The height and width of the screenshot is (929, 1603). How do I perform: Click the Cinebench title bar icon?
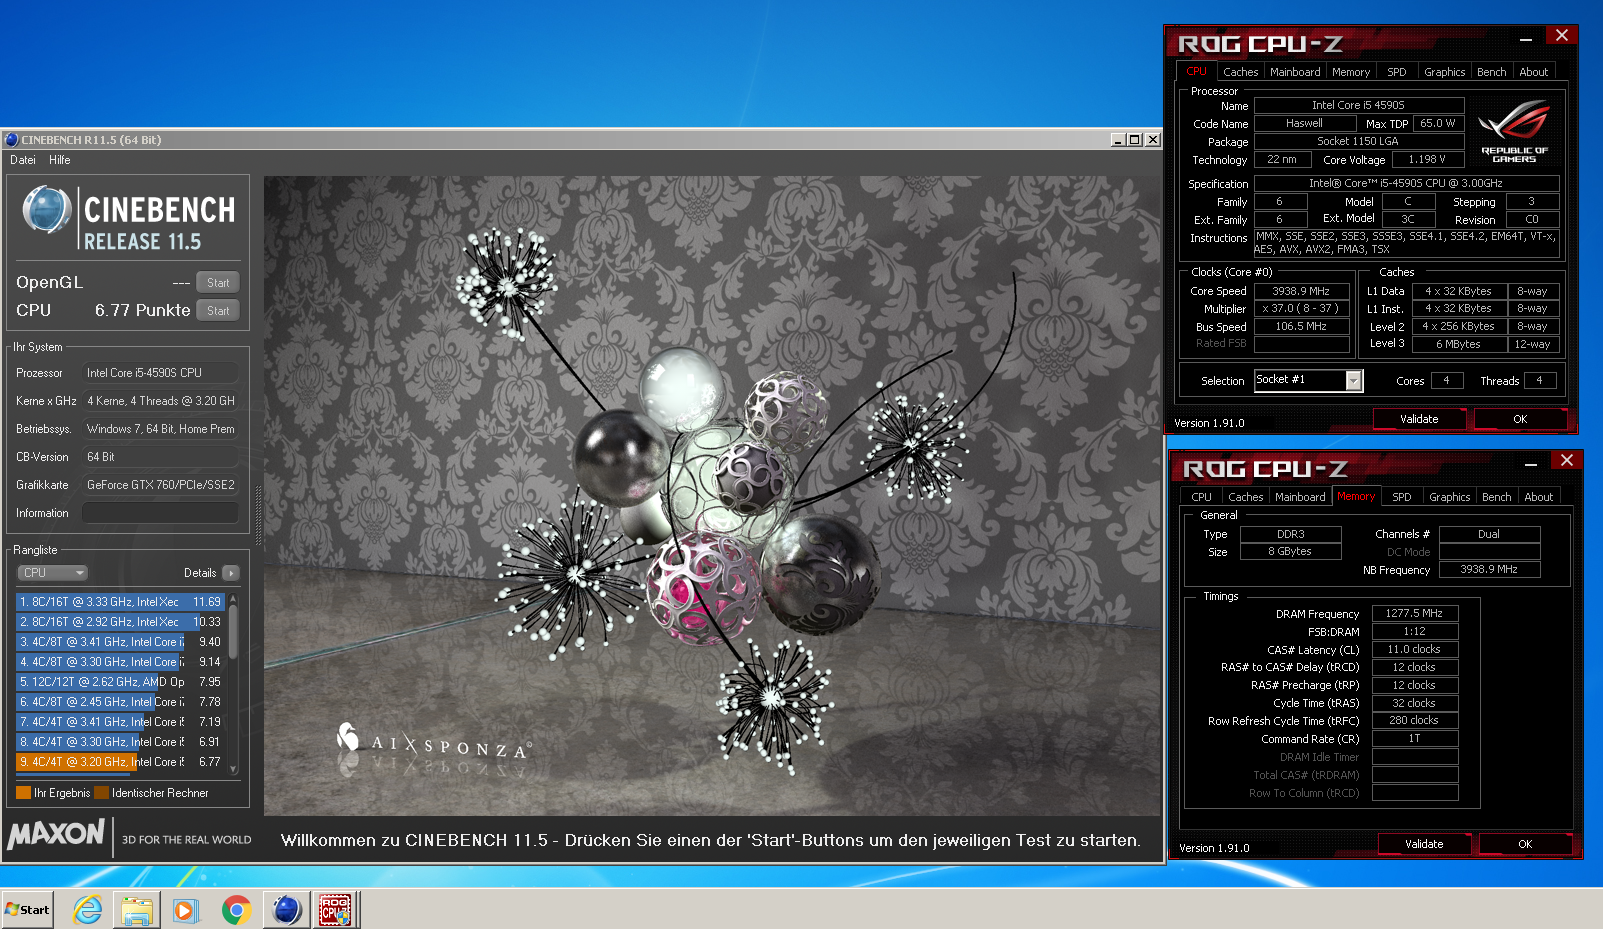coord(12,140)
